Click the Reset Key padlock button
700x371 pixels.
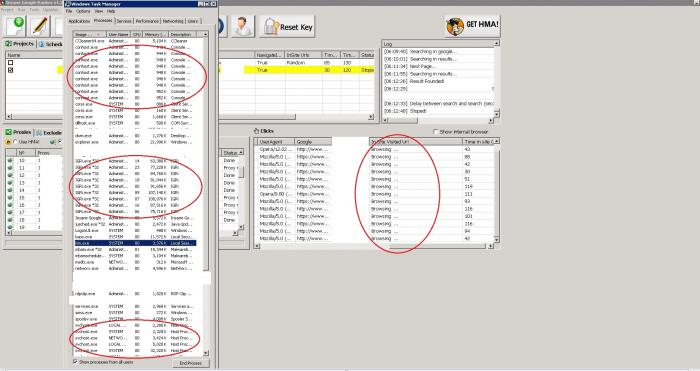click(287, 27)
